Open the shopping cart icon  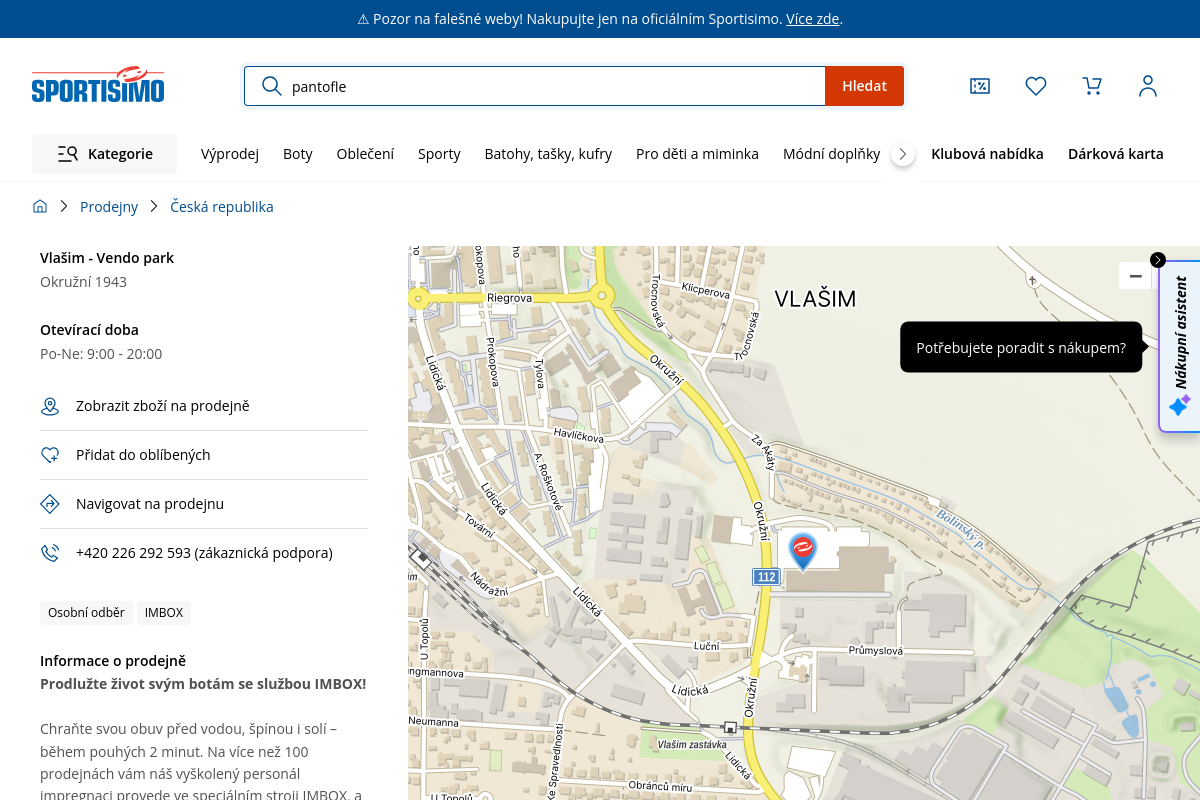coord(1092,86)
